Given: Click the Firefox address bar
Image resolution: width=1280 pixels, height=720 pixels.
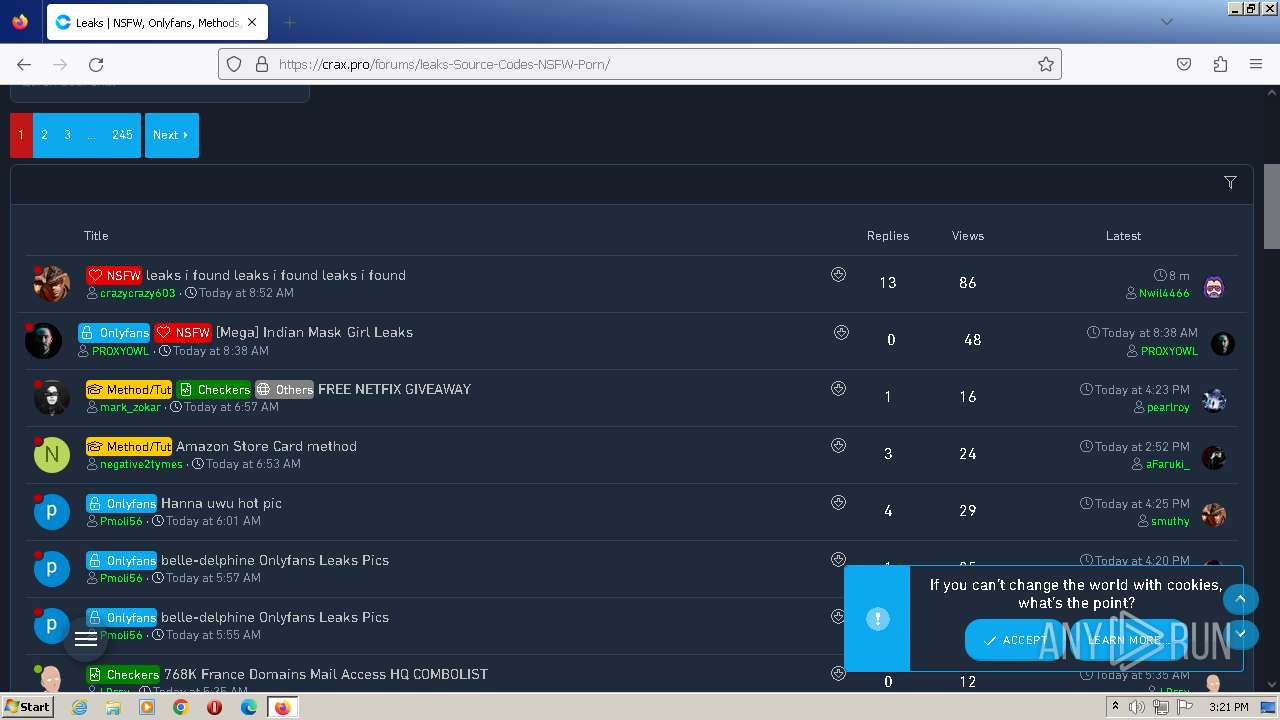Looking at the screenshot, I should point(640,64).
